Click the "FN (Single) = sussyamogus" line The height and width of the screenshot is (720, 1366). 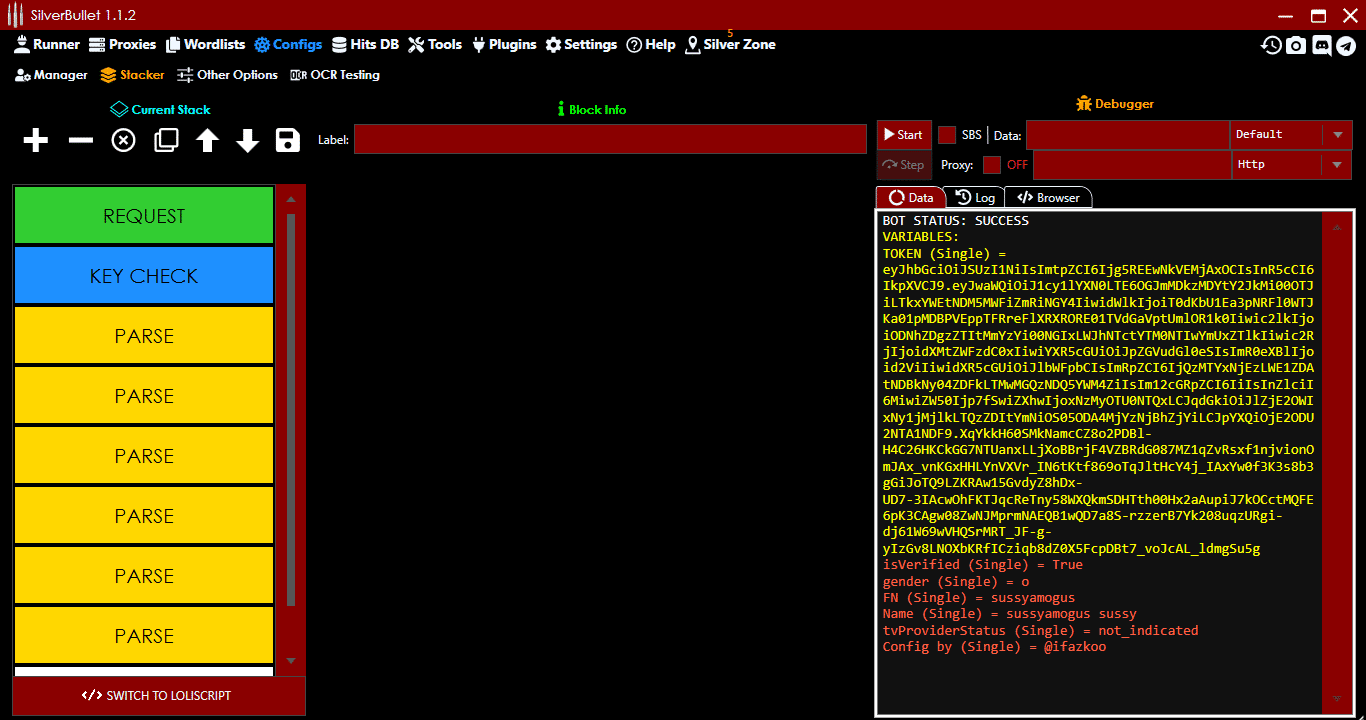click(978, 598)
